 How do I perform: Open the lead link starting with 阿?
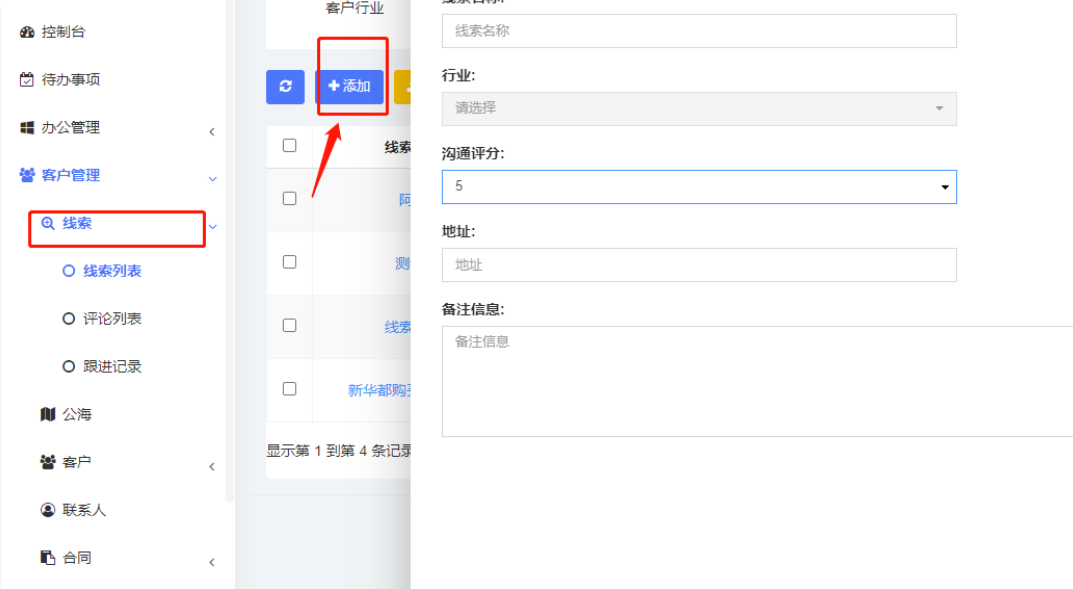pyautogui.click(x=404, y=200)
